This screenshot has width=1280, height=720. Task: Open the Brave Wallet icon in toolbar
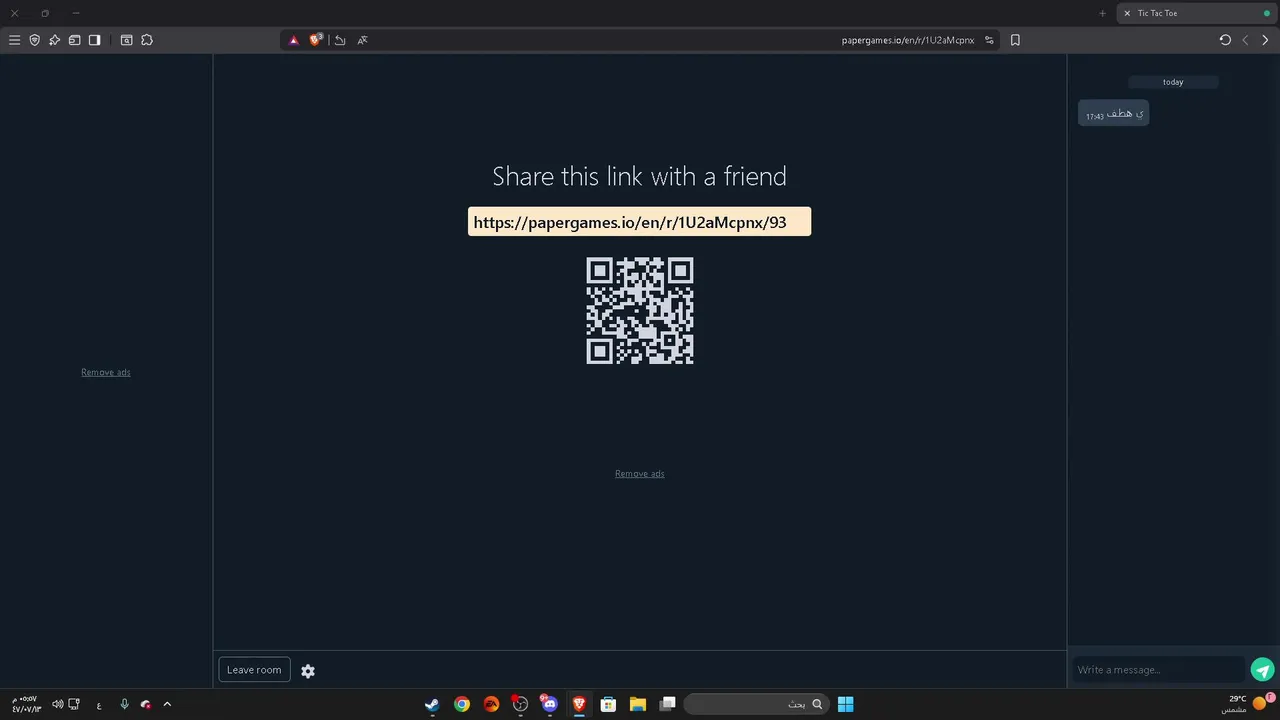74,40
